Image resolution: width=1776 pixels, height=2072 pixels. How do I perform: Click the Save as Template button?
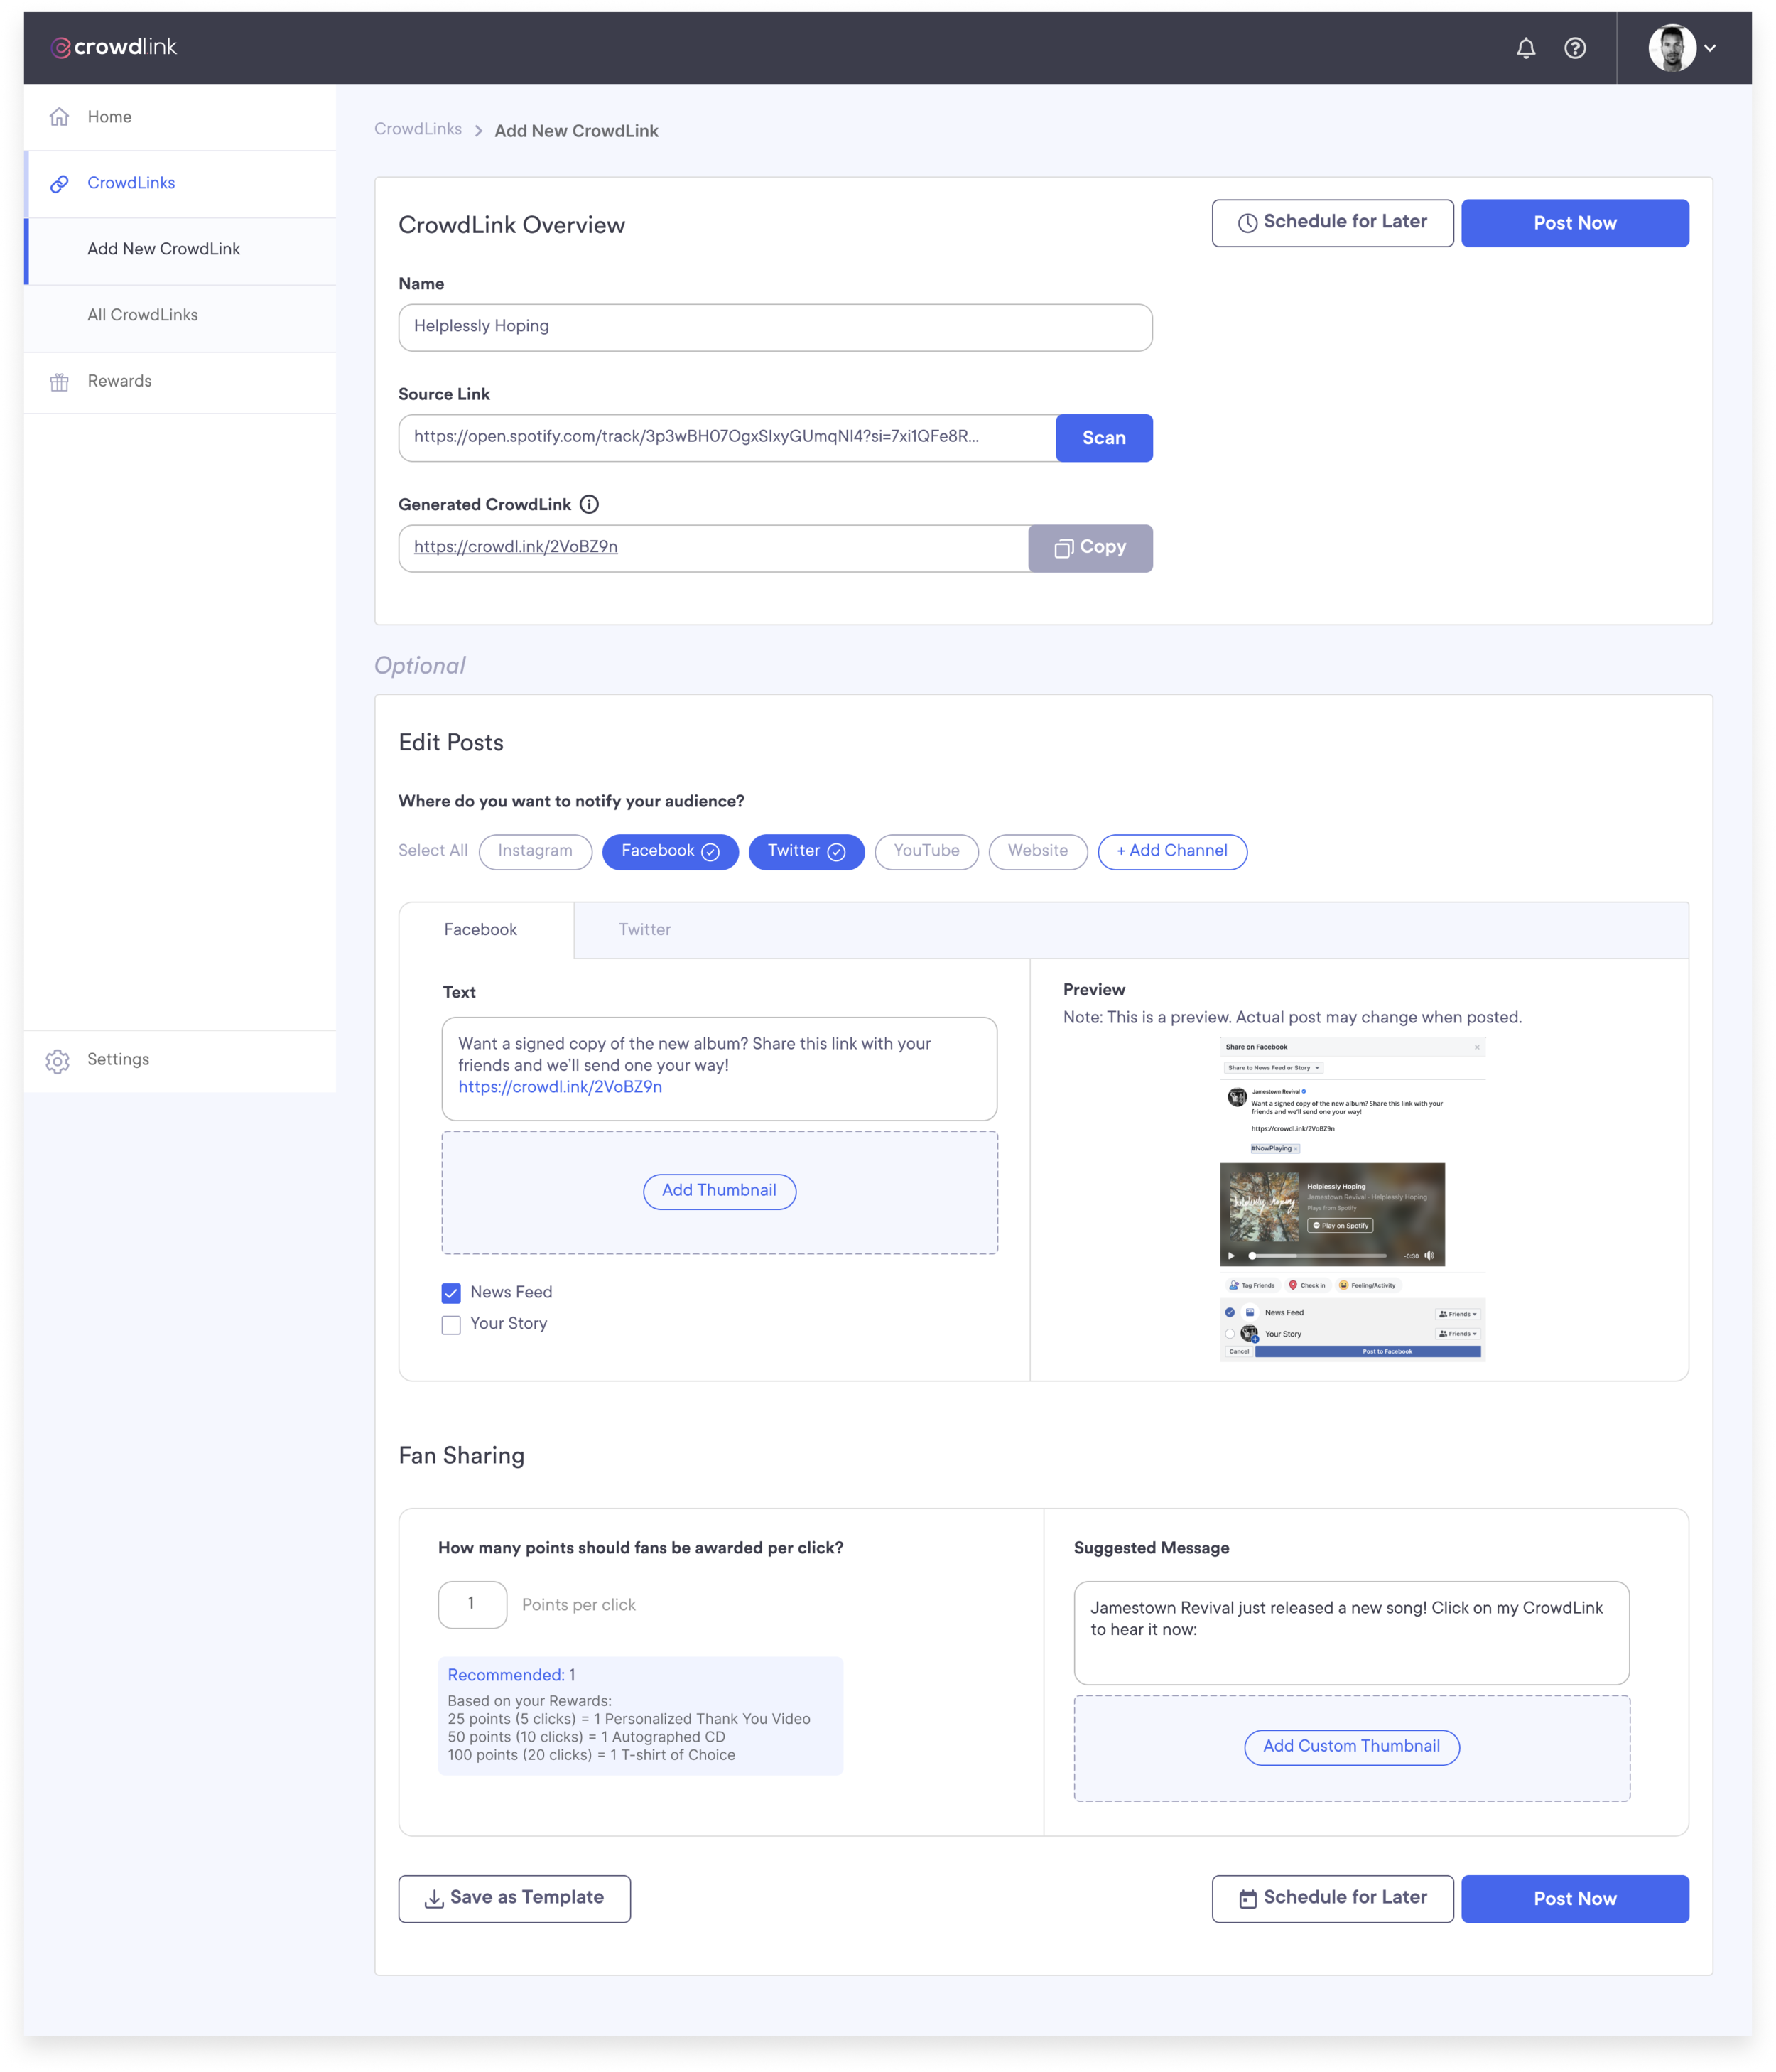click(x=514, y=1898)
